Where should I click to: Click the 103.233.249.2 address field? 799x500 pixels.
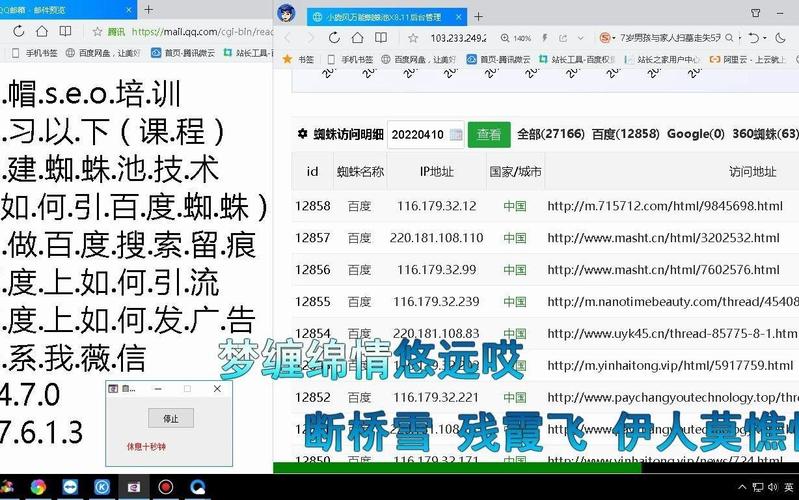(458, 38)
